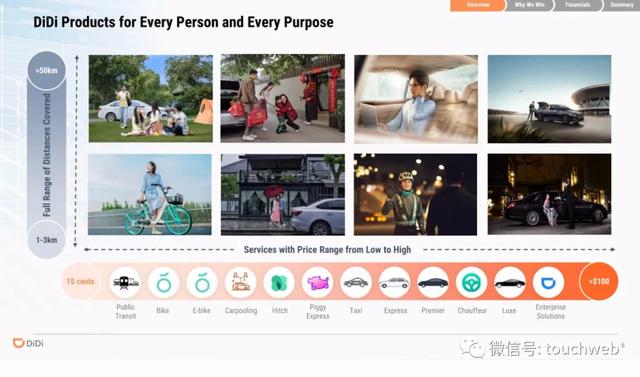
Task: Click the Carpooling text label
Action: [241, 310]
